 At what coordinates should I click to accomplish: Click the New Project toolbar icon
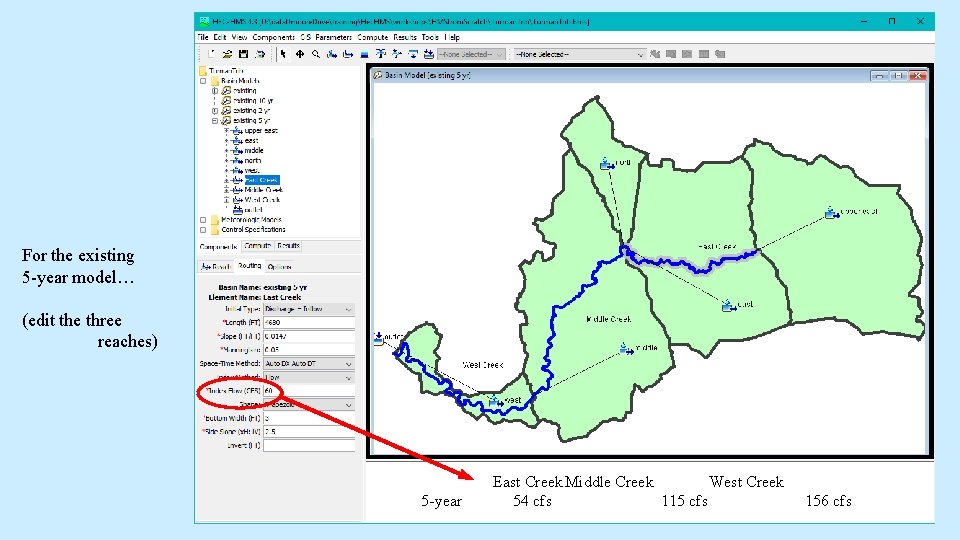pyautogui.click(x=211, y=54)
